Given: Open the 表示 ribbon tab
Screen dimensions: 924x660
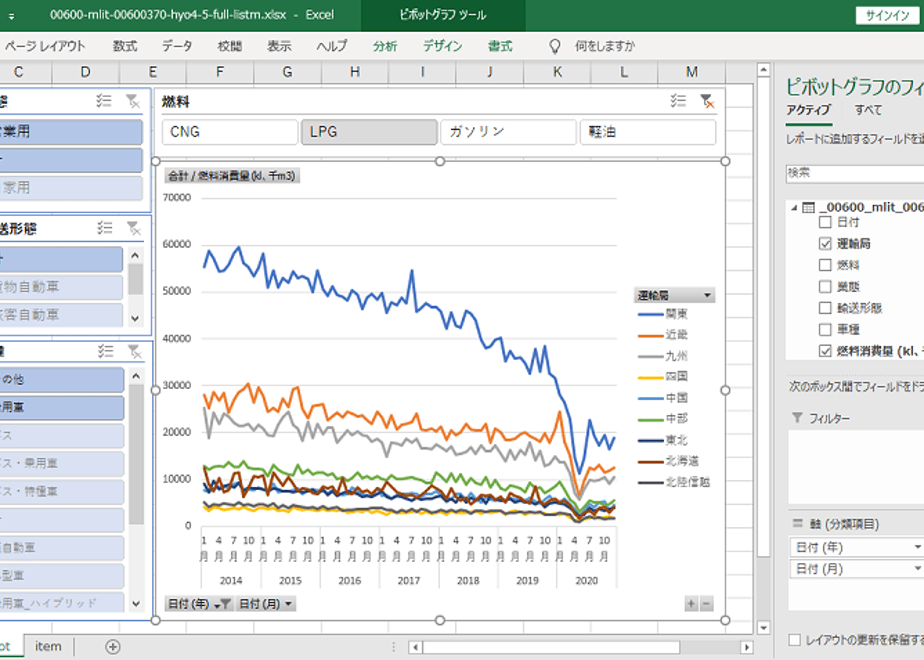Looking at the screenshot, I should click(x=279, y=46).
